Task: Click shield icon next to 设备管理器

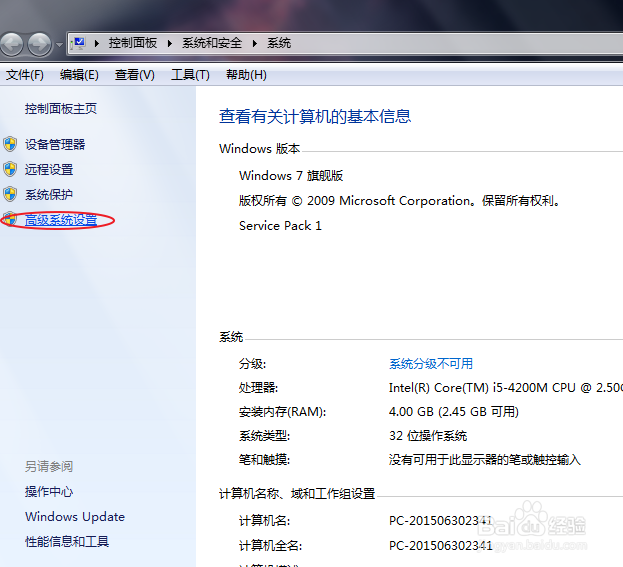Action: pyautogui.click(x=10, y=144)
